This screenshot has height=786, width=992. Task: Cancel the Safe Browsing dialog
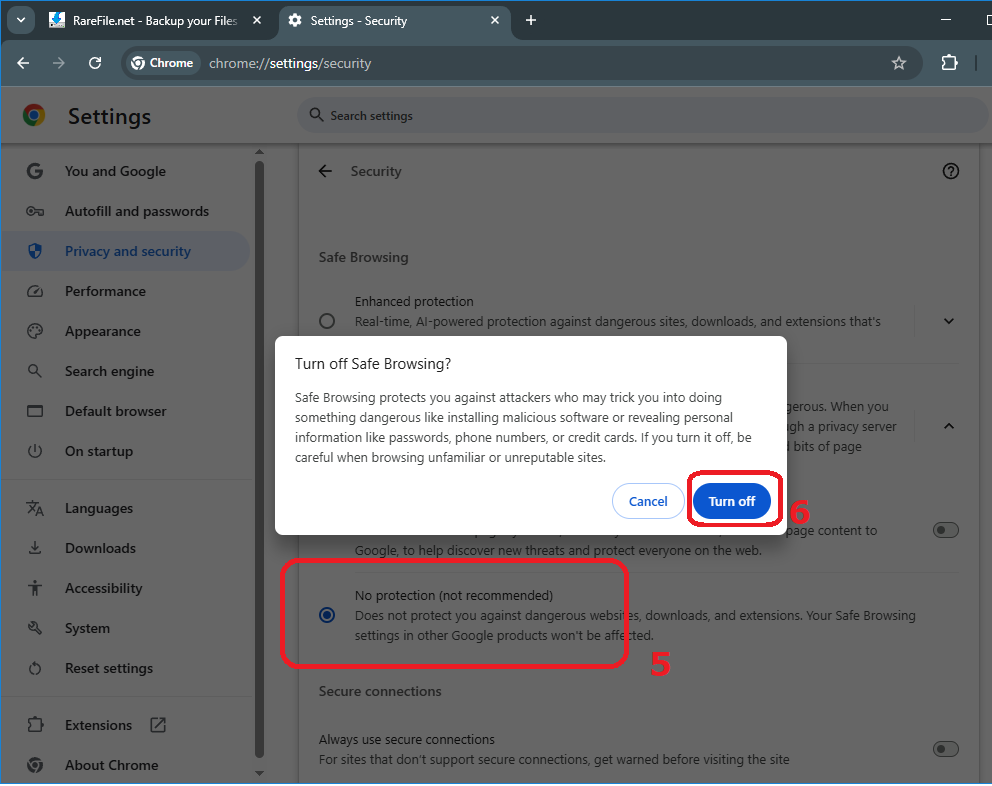coord(647,501)
